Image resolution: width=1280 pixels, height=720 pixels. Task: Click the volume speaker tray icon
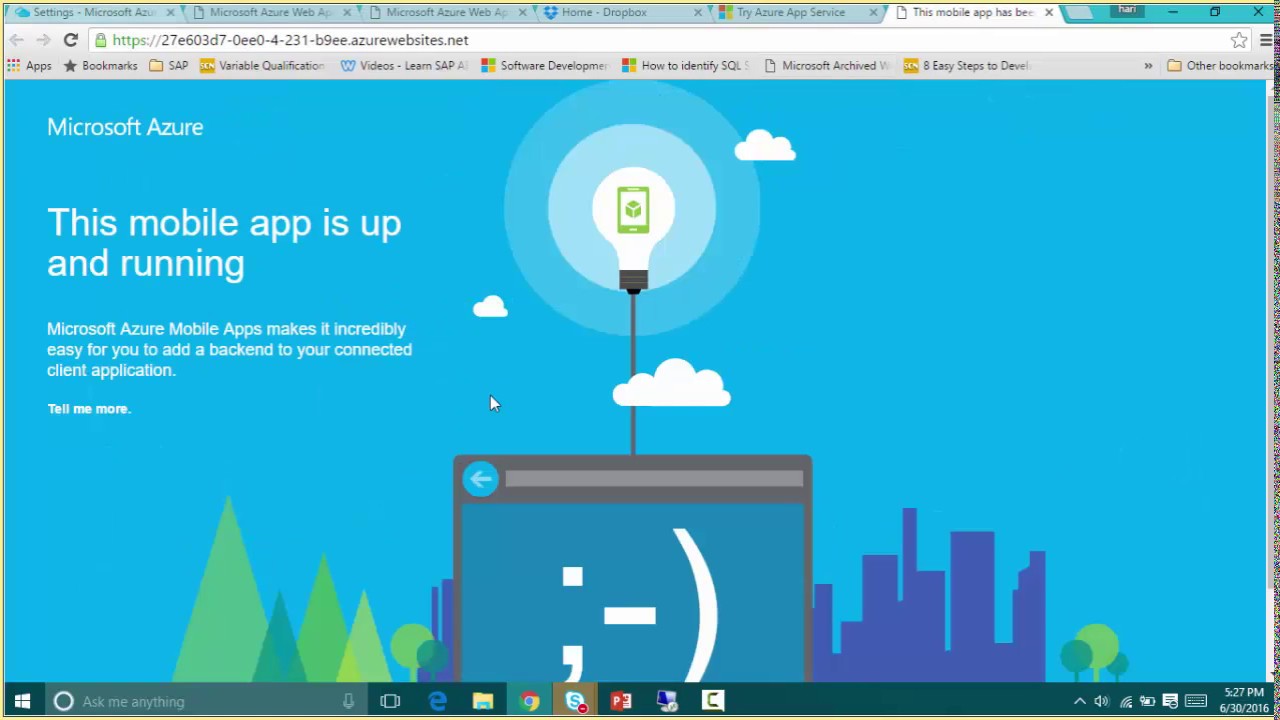pos(1101,701)
